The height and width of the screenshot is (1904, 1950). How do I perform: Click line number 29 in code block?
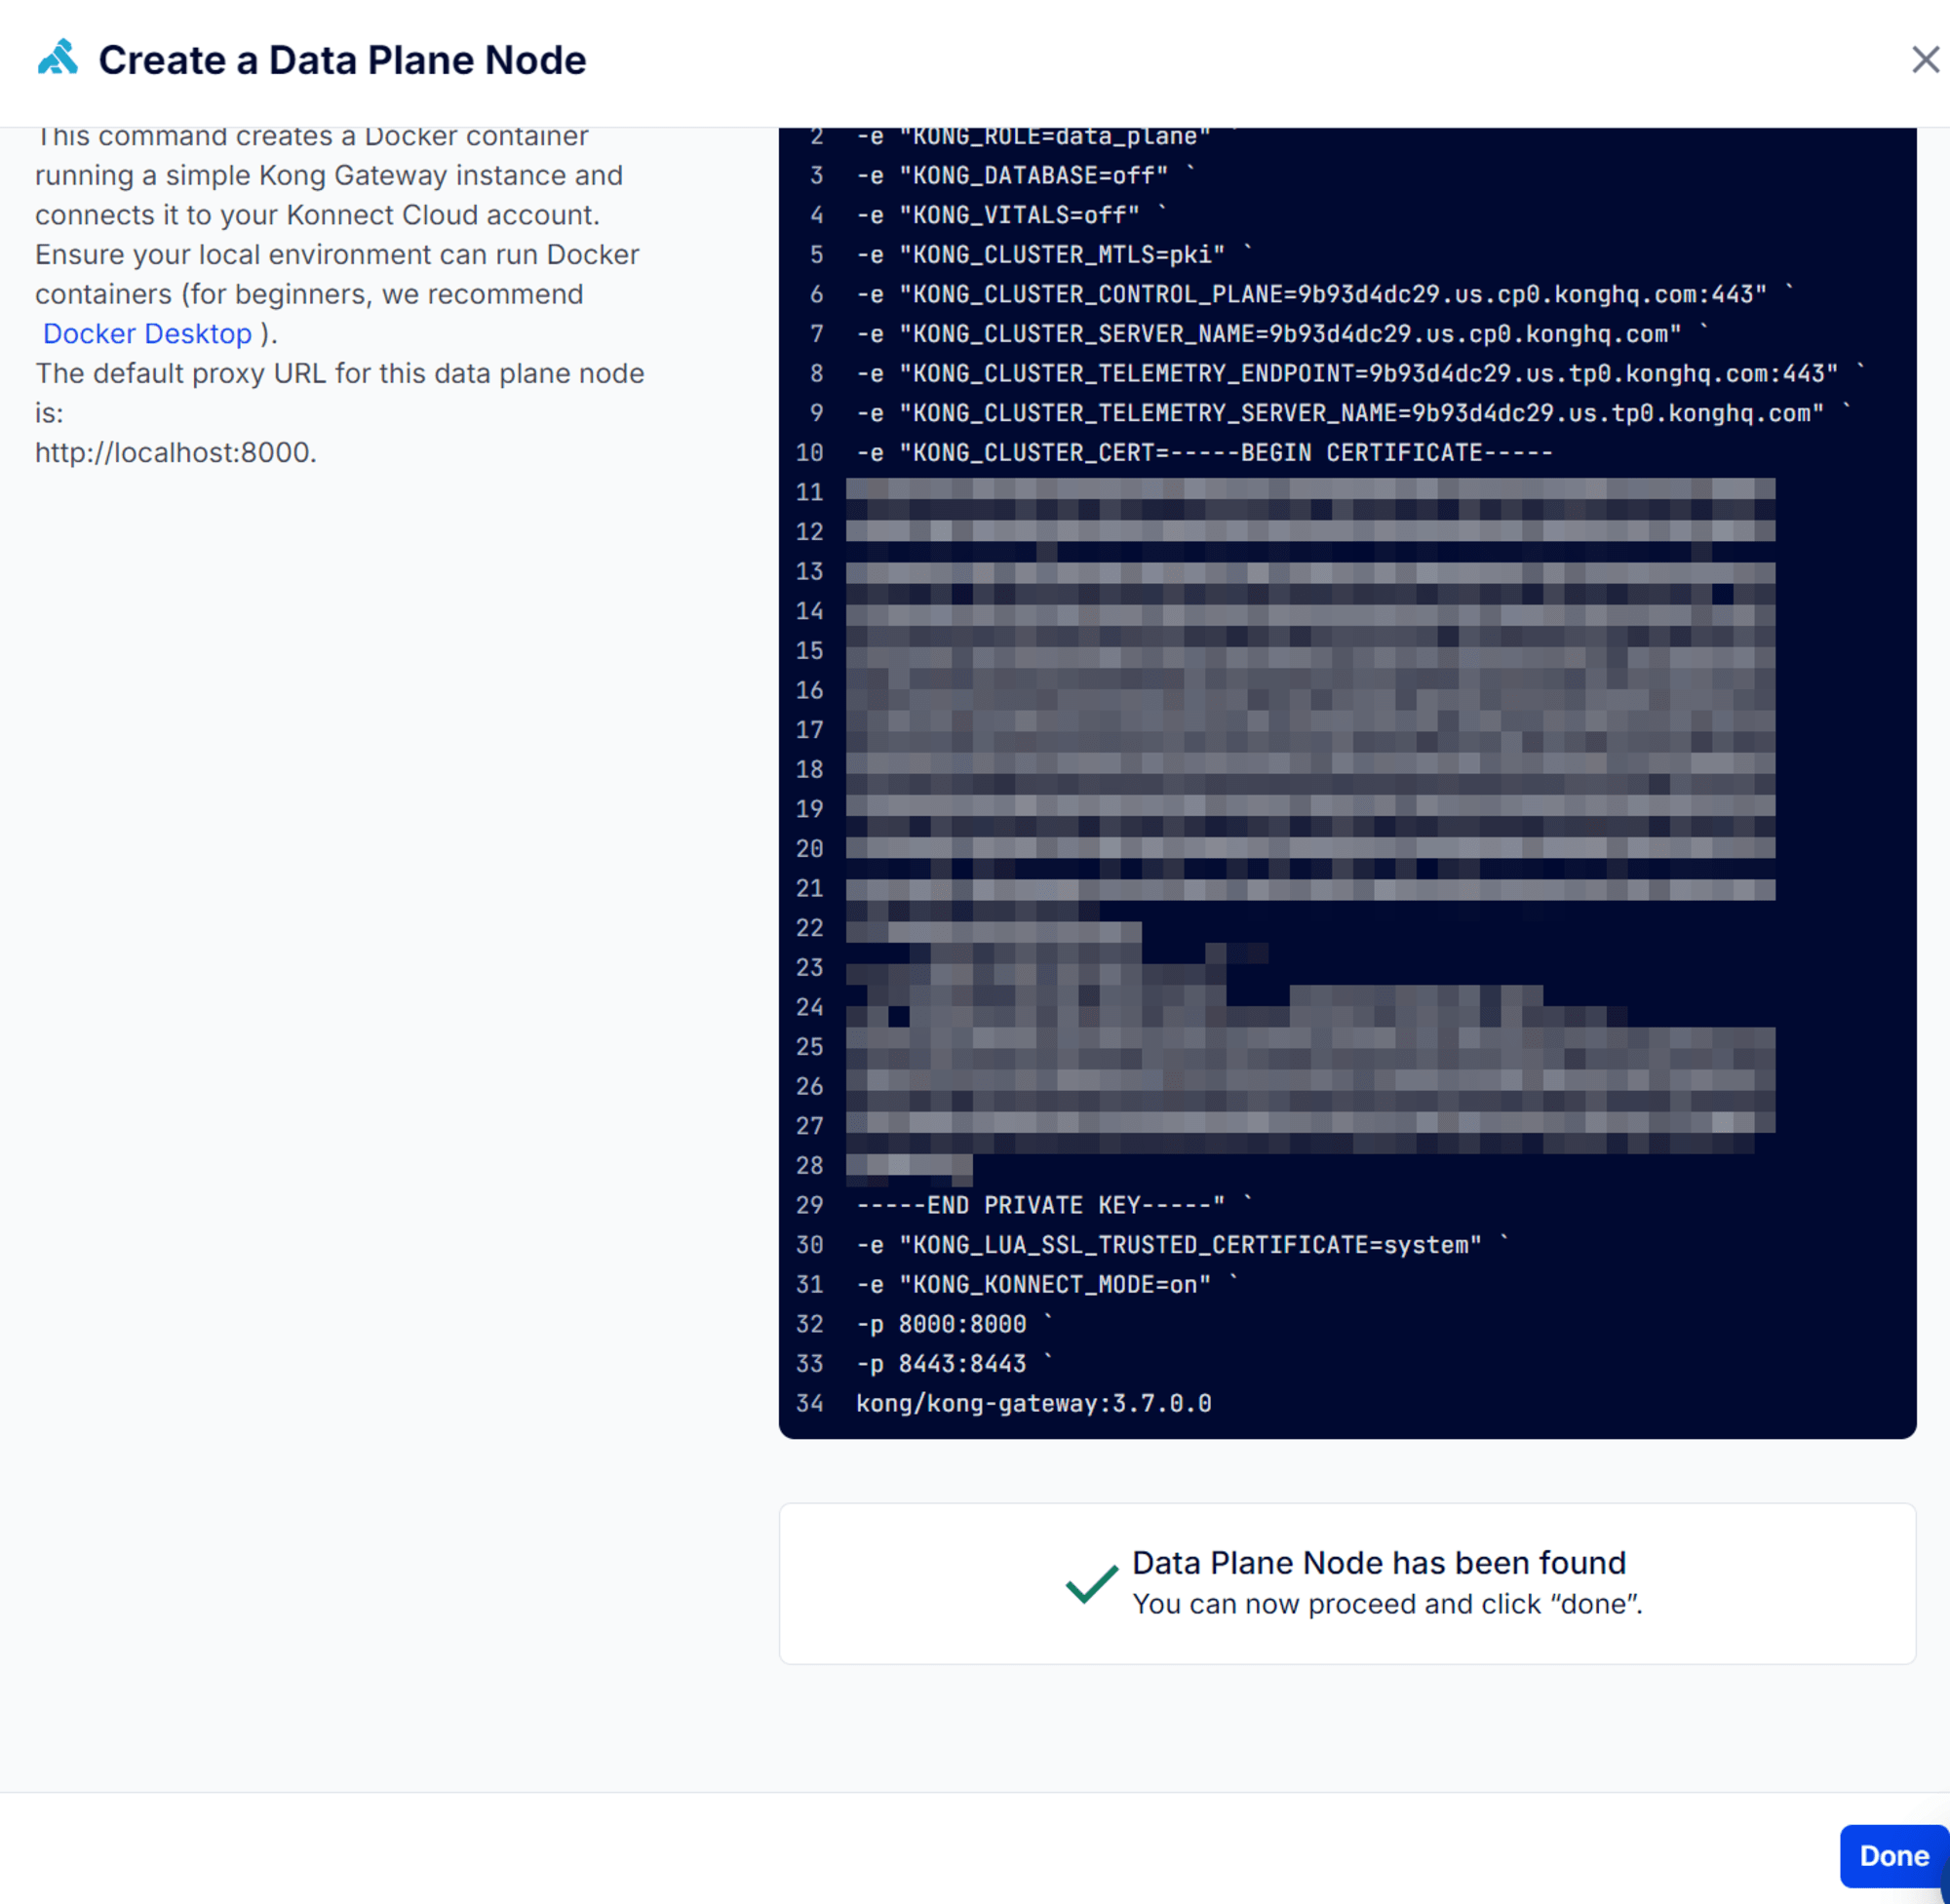click(809, 1205)
